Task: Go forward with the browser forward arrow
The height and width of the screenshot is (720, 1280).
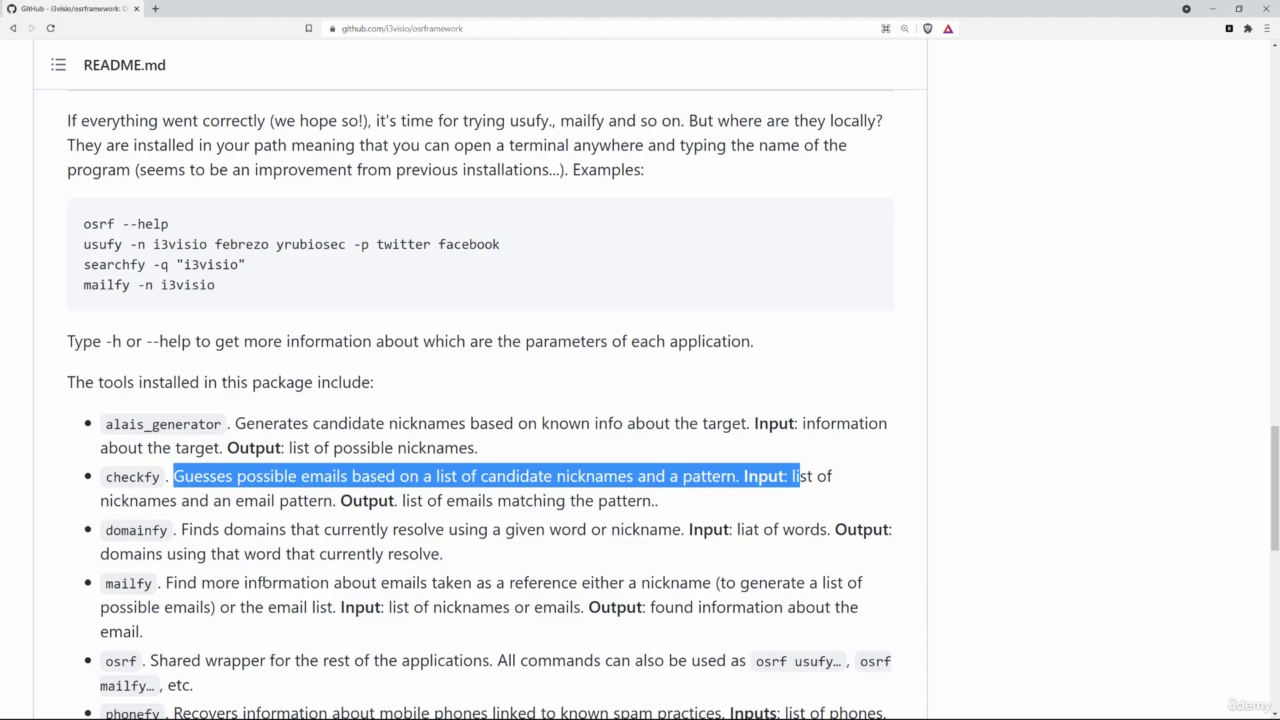Action: pyautogui.click(x=31, y=28)
